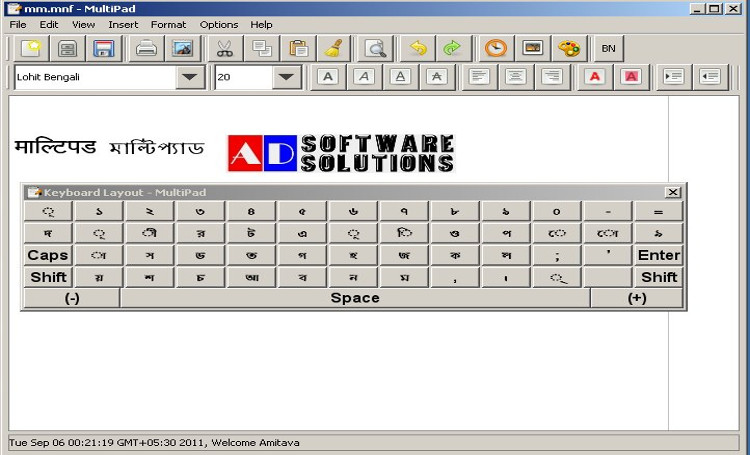The width and height of the screenshot is (750, 455).
Task: Align text to the right
Action: point(551,77)
